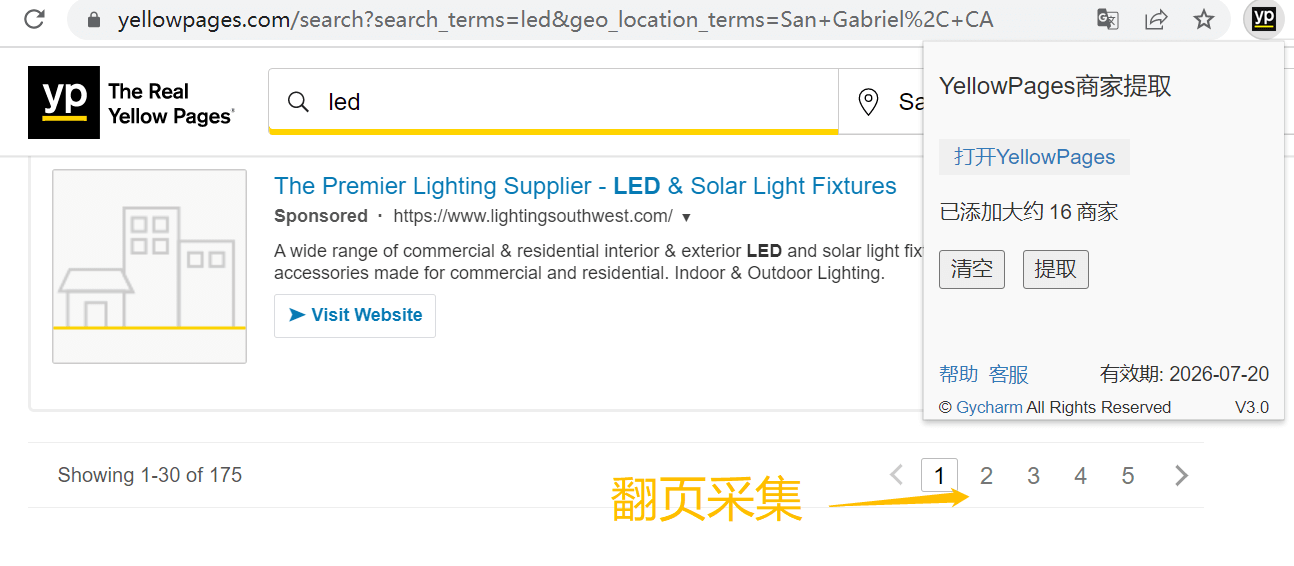Go to results page 2
Viewport: 1294px width, 566px height.
tap(986, 476)
